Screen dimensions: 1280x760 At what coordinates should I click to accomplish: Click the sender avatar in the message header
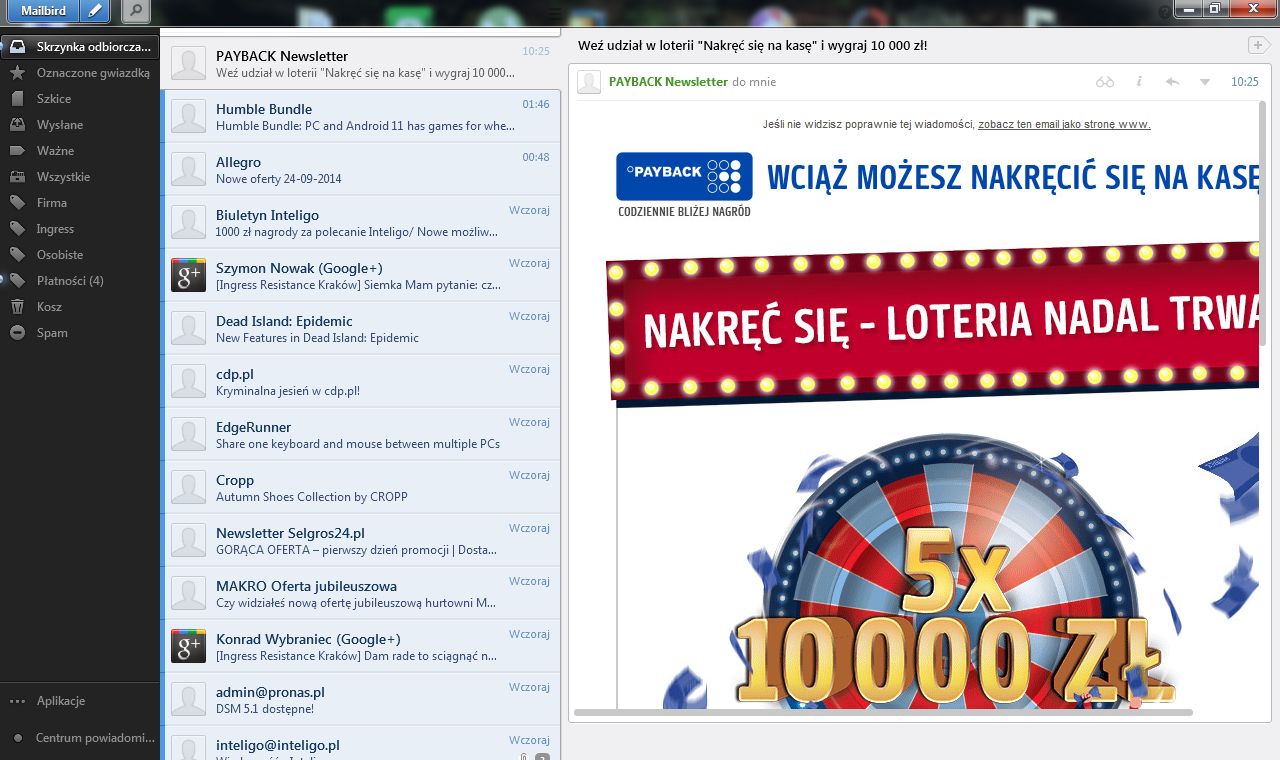tap(589, 82)
